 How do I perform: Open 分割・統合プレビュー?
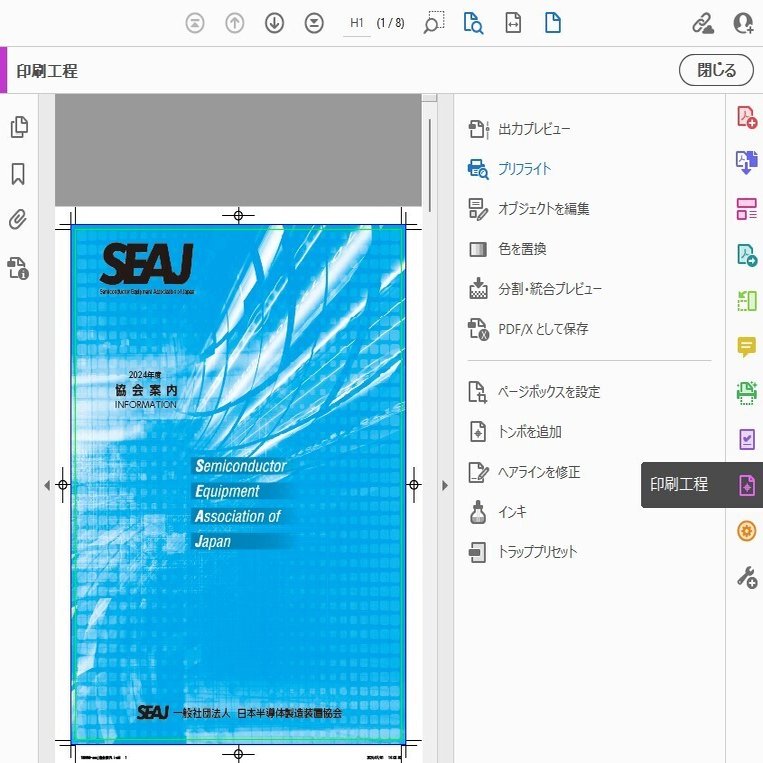coord(535,289)
